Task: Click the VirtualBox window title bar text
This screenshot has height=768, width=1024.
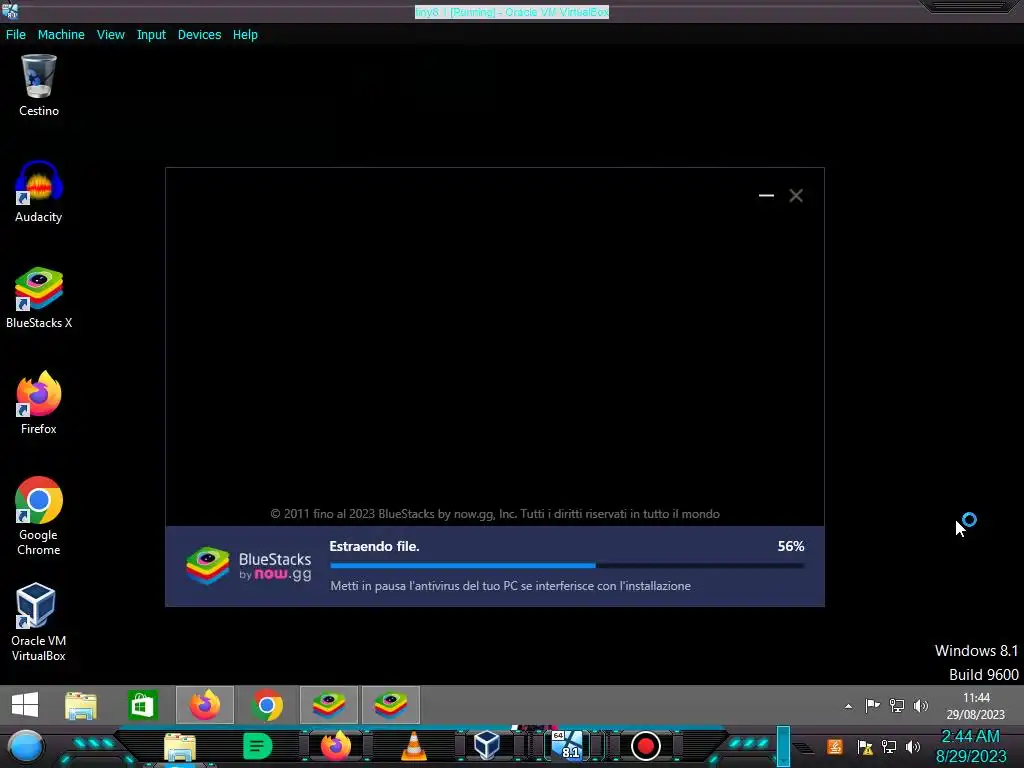Action: tap(511, 12)
